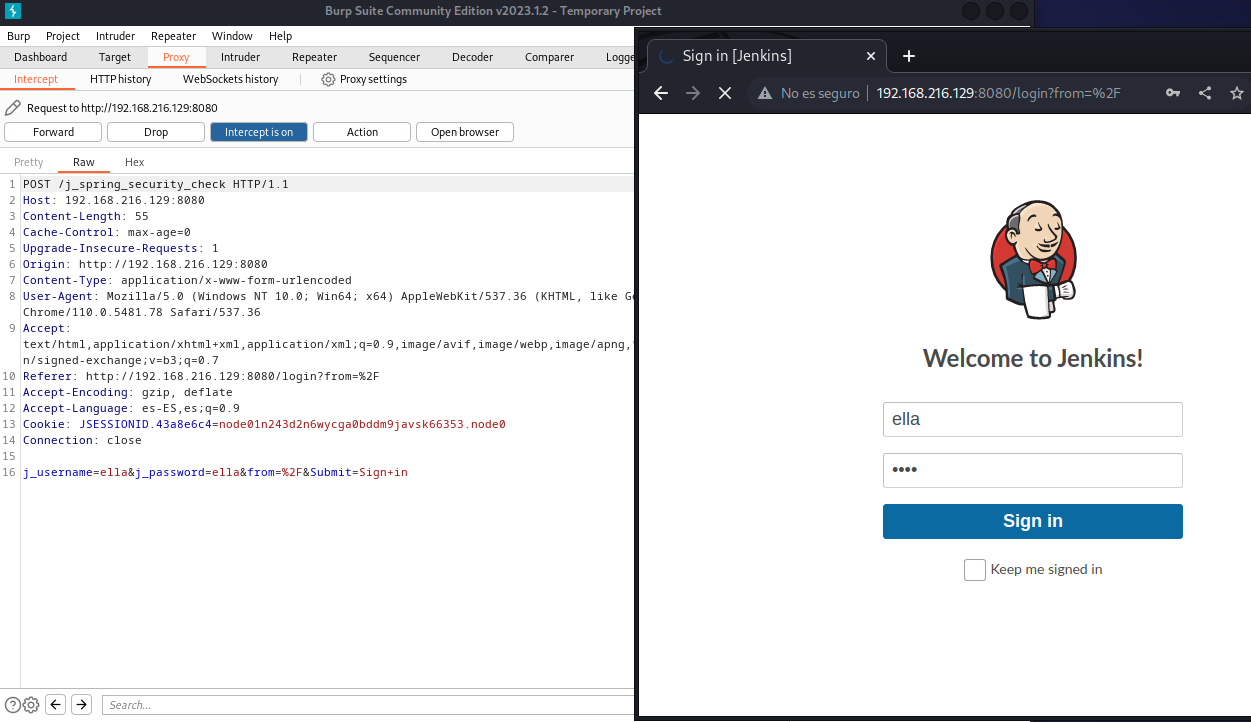Viewport: 1251px width, 722px height.
Task: Click the Forward button
Action: point(53,132)
